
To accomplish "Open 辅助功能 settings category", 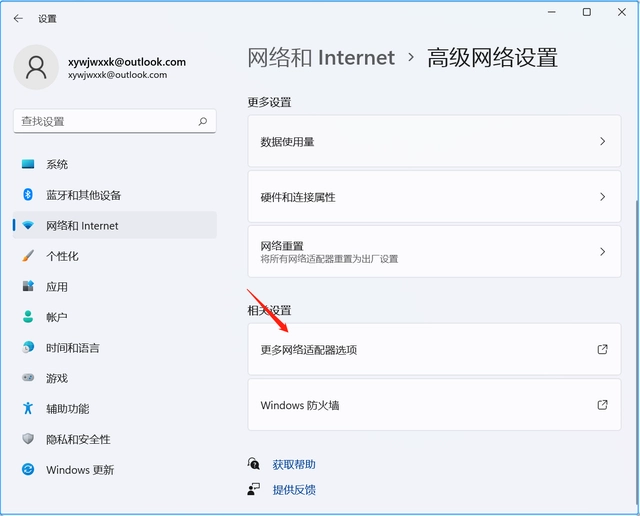I will point(115,408).
